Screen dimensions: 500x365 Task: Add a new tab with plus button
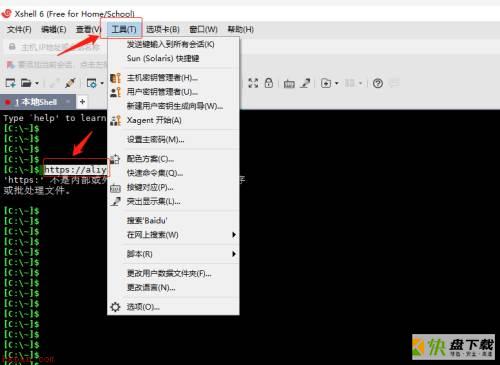pyautogui.click(x=82, y=101)
